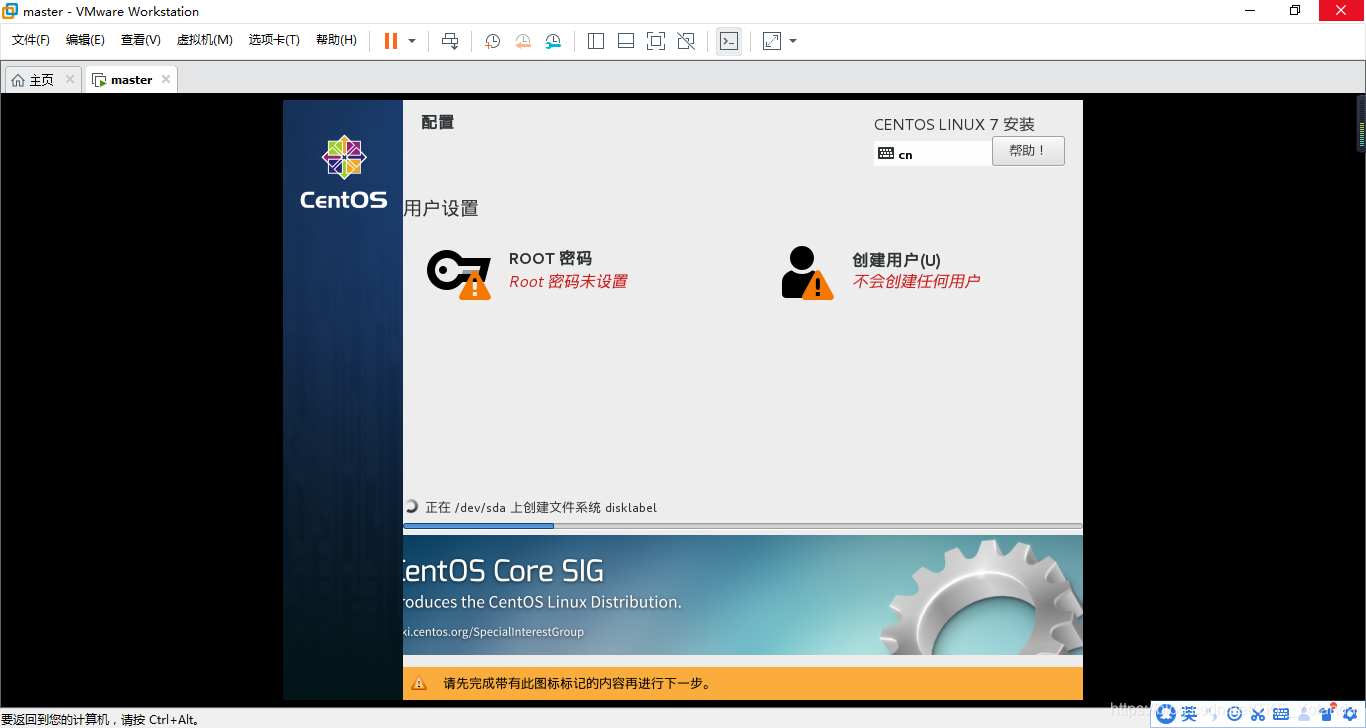
Task: Open the snapshot manager icon
Action: click(553, 41)
